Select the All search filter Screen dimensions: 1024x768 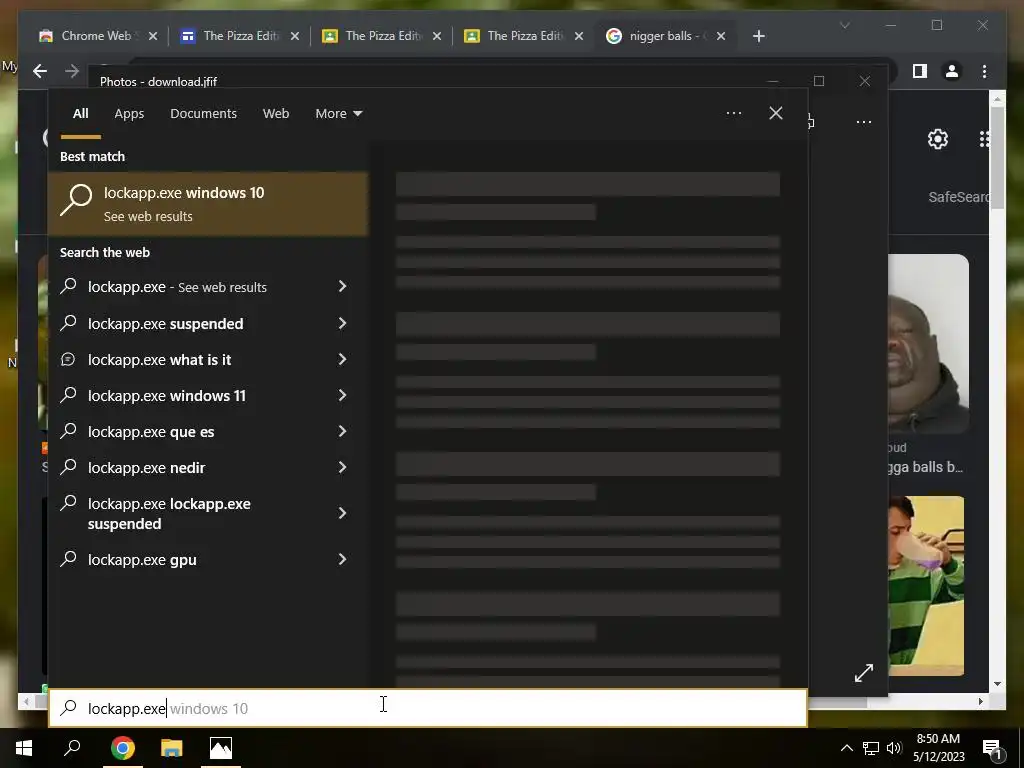click(80, 114)
